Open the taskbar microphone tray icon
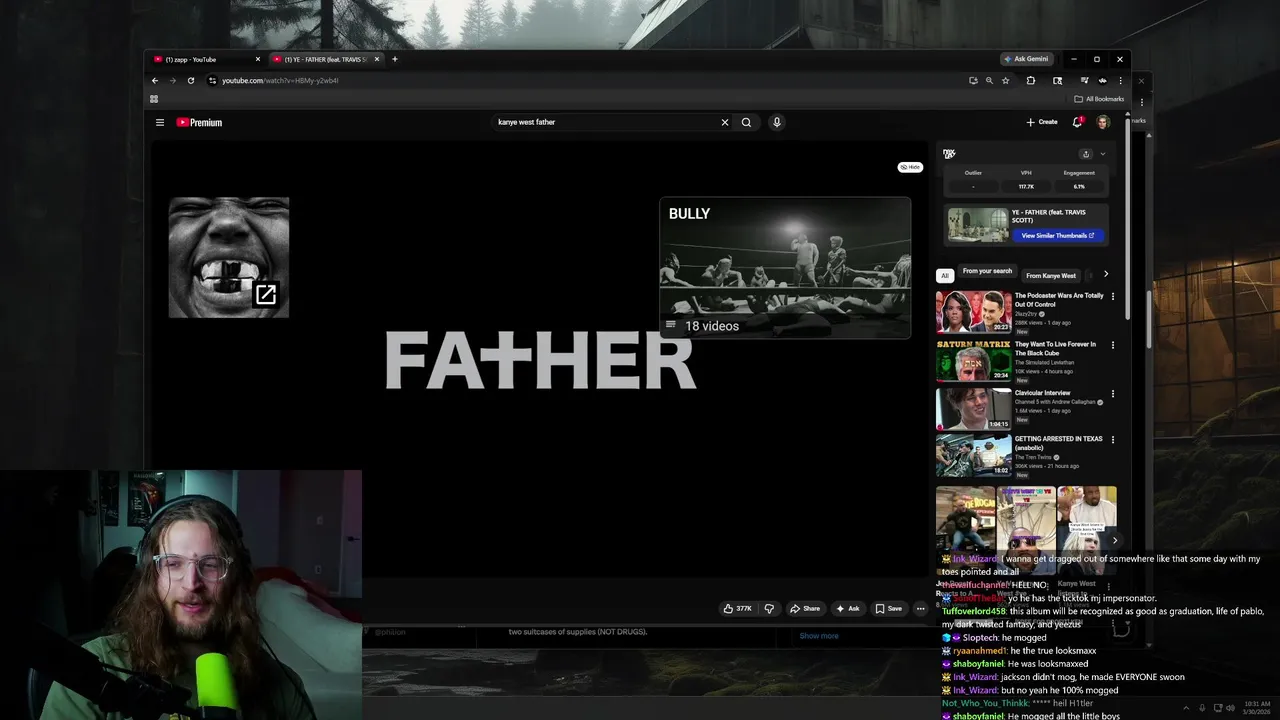Image resolution: width=1280 pixels, height=720 pixels. pos(1202,708)
